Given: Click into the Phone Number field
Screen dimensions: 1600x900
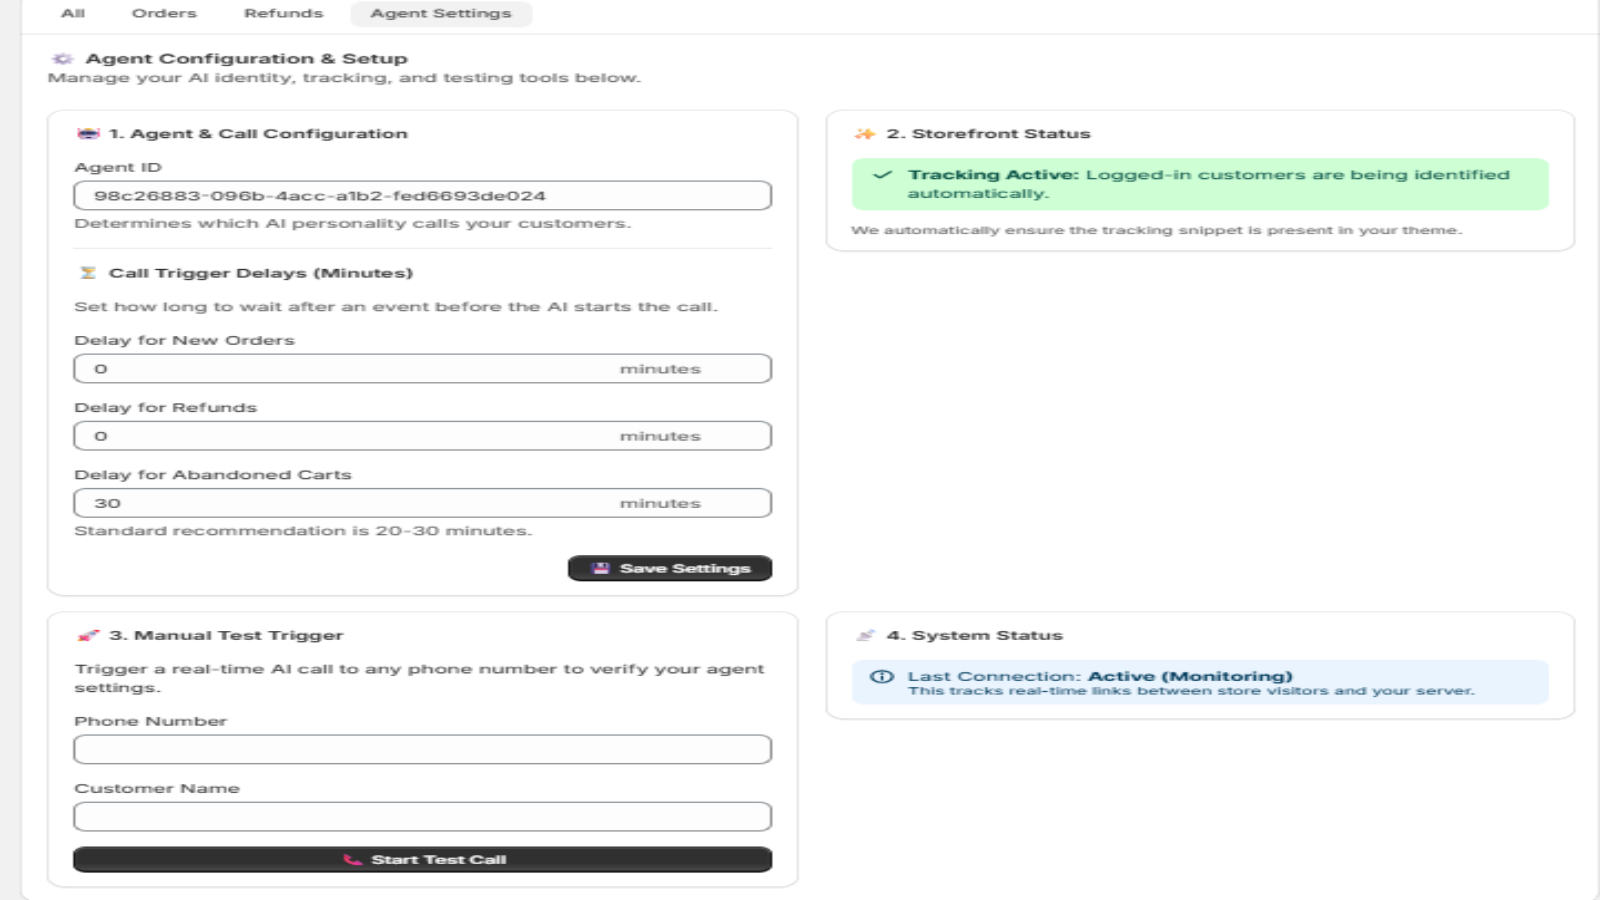Looking at the screenshot, I should (423, 750).
